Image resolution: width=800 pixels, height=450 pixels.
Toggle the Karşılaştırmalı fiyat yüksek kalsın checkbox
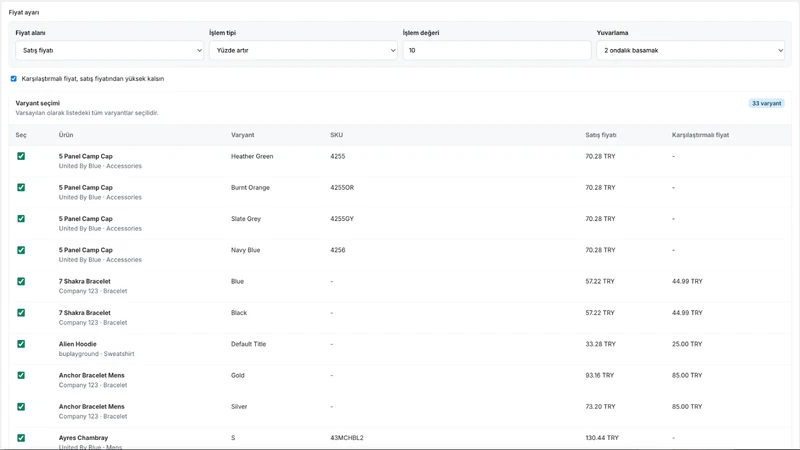click(x=14, y=79)
